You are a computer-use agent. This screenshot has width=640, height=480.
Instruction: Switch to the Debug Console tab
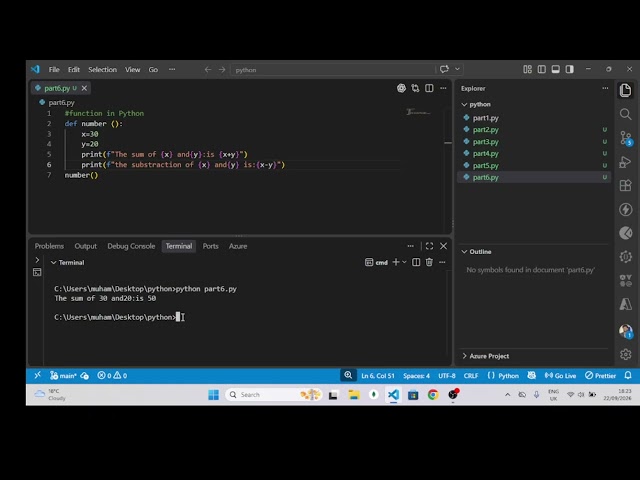131,246
